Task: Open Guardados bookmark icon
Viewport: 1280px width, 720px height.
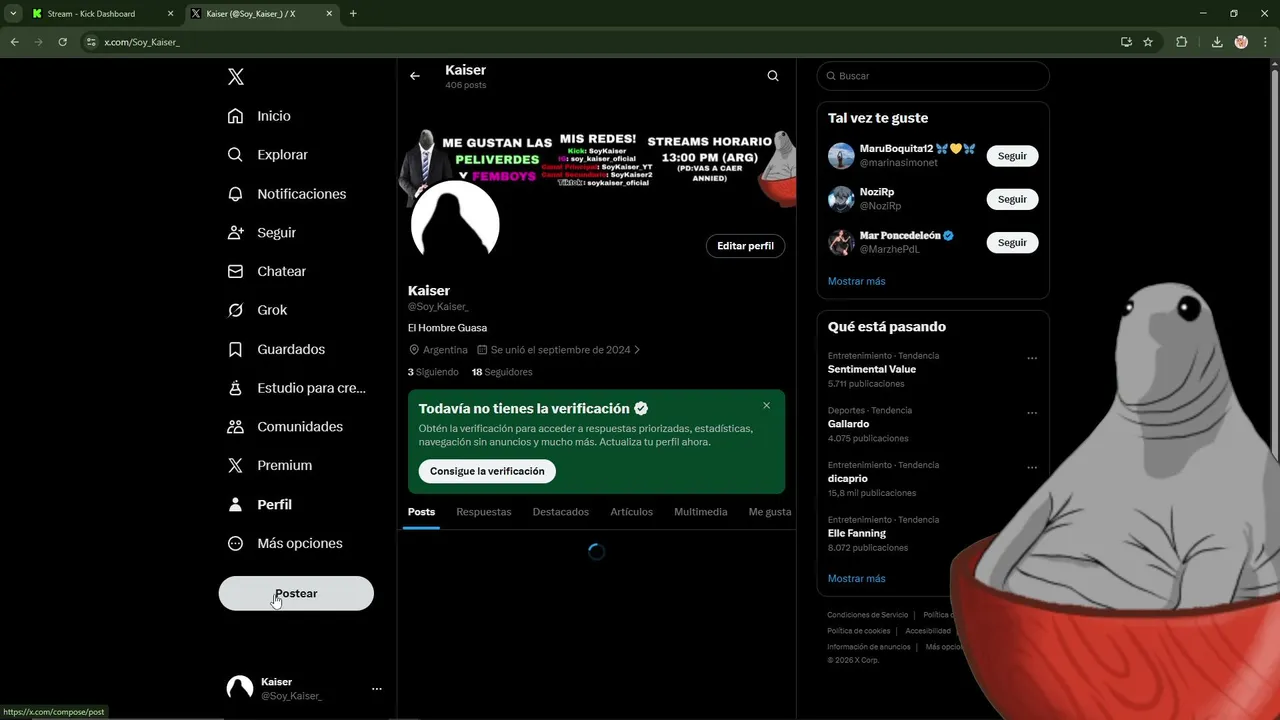Action: (x=235, y=349)
